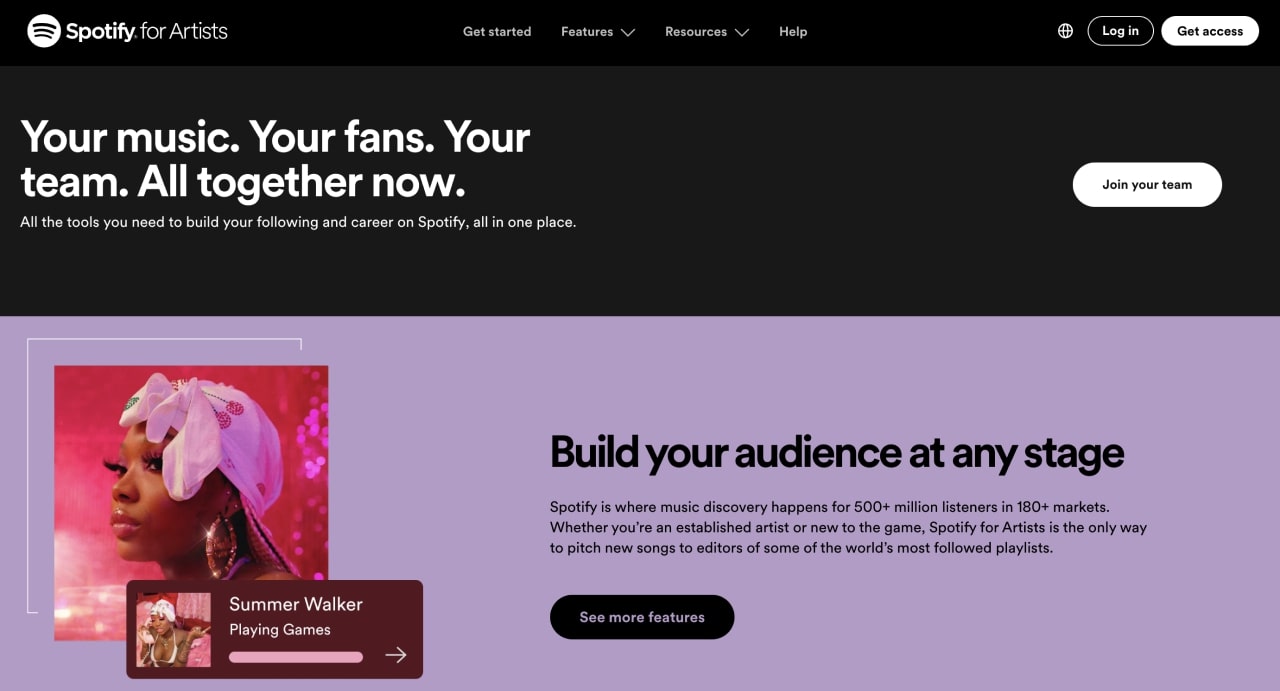The height and width of the screenshot is (691, 1280).
Task: Click the Spotify for Artists logo
Action: pyautogui.click(x=126, y=31)
